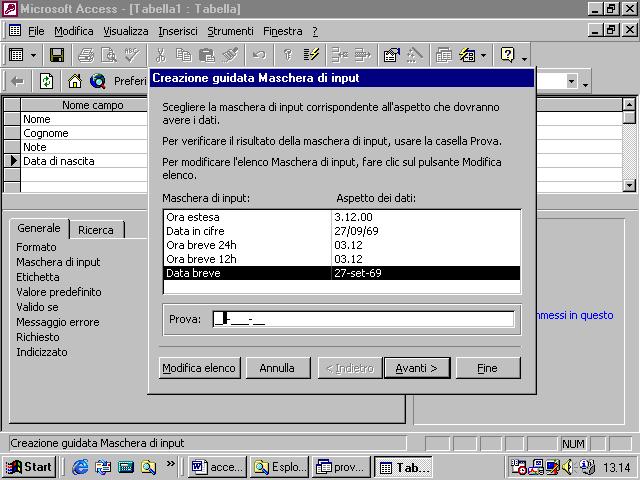Click the Refresh page icon
Screen dimensions: 640x480
coord(47,81)
